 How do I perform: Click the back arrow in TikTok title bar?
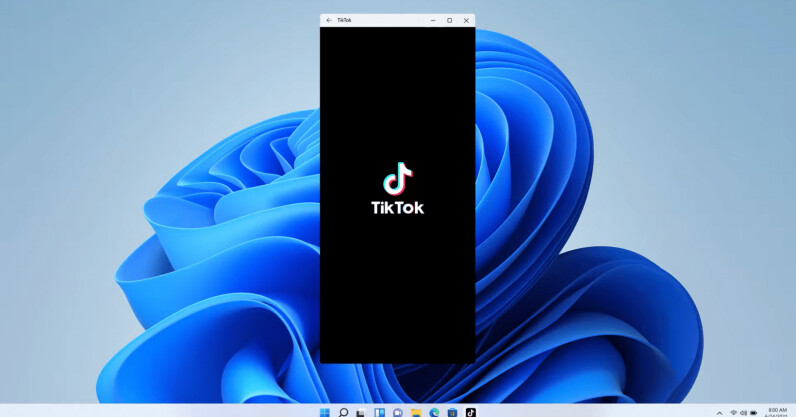pos(329,20)
